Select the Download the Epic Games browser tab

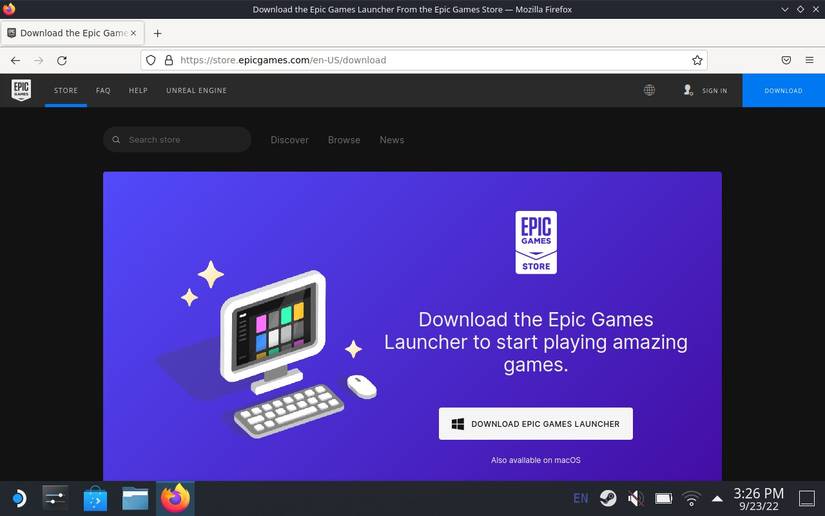click(x=72, y=33)
